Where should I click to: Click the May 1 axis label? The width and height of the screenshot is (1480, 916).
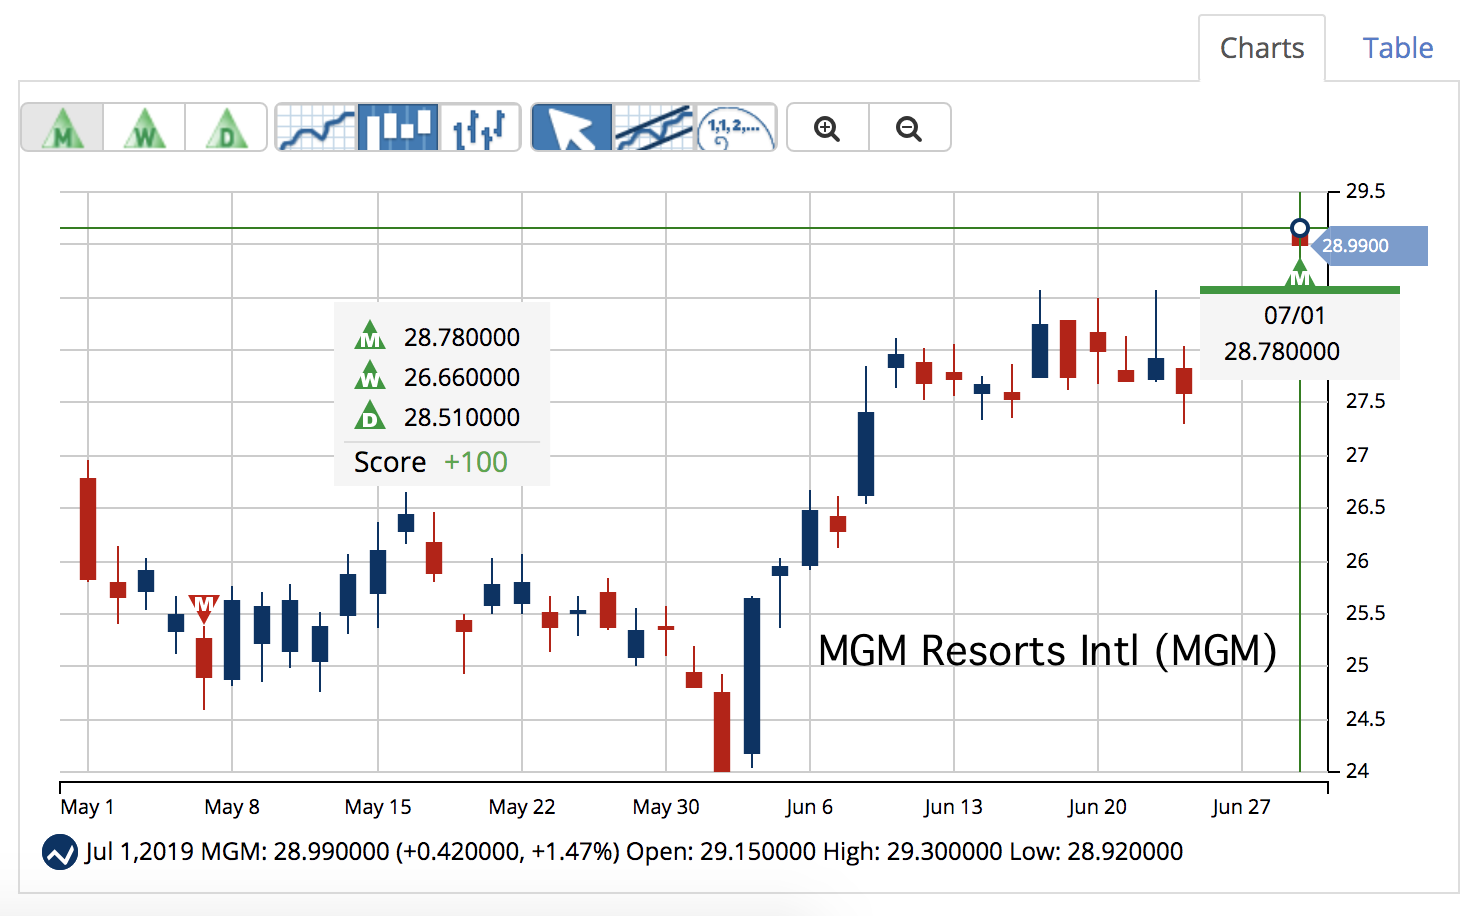click(x=87, y=807)
